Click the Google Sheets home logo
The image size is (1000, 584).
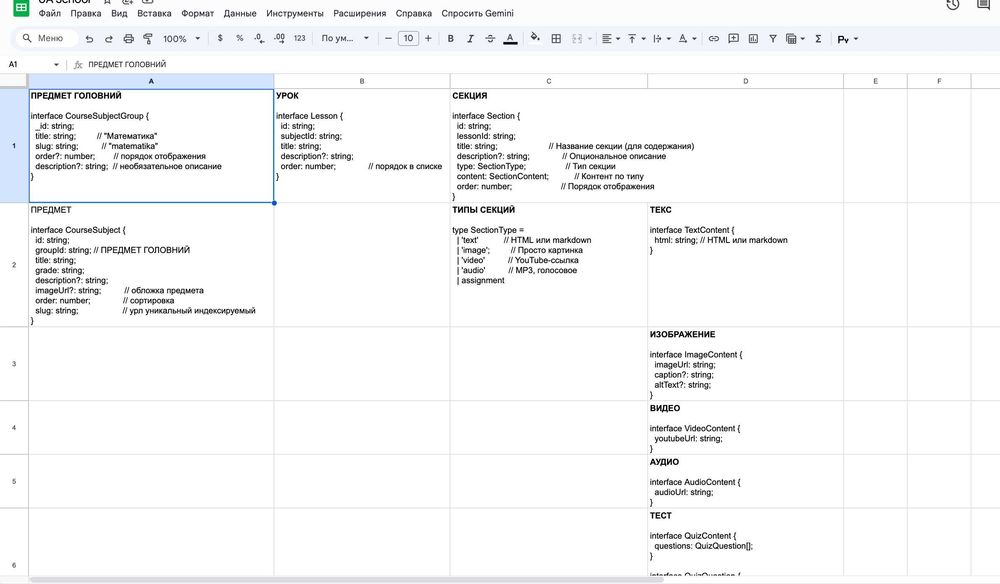(x=21, y=8)
